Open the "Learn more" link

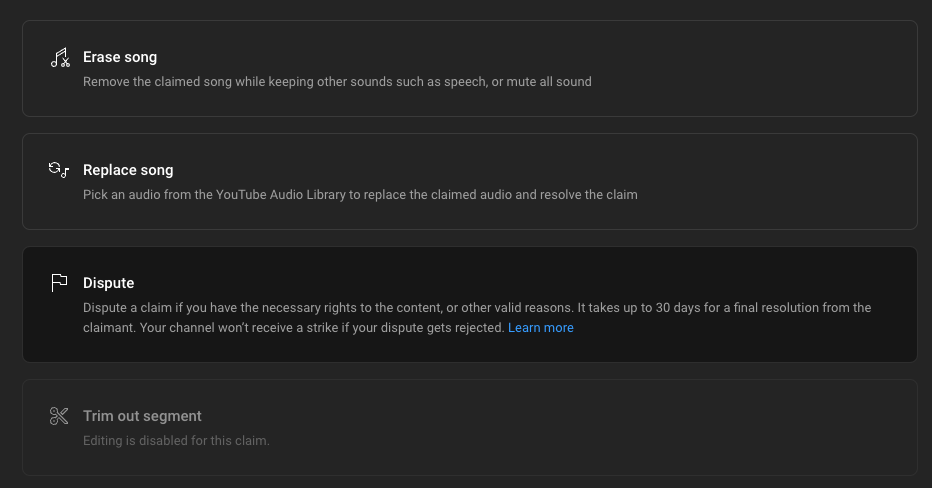click(541, 328)
